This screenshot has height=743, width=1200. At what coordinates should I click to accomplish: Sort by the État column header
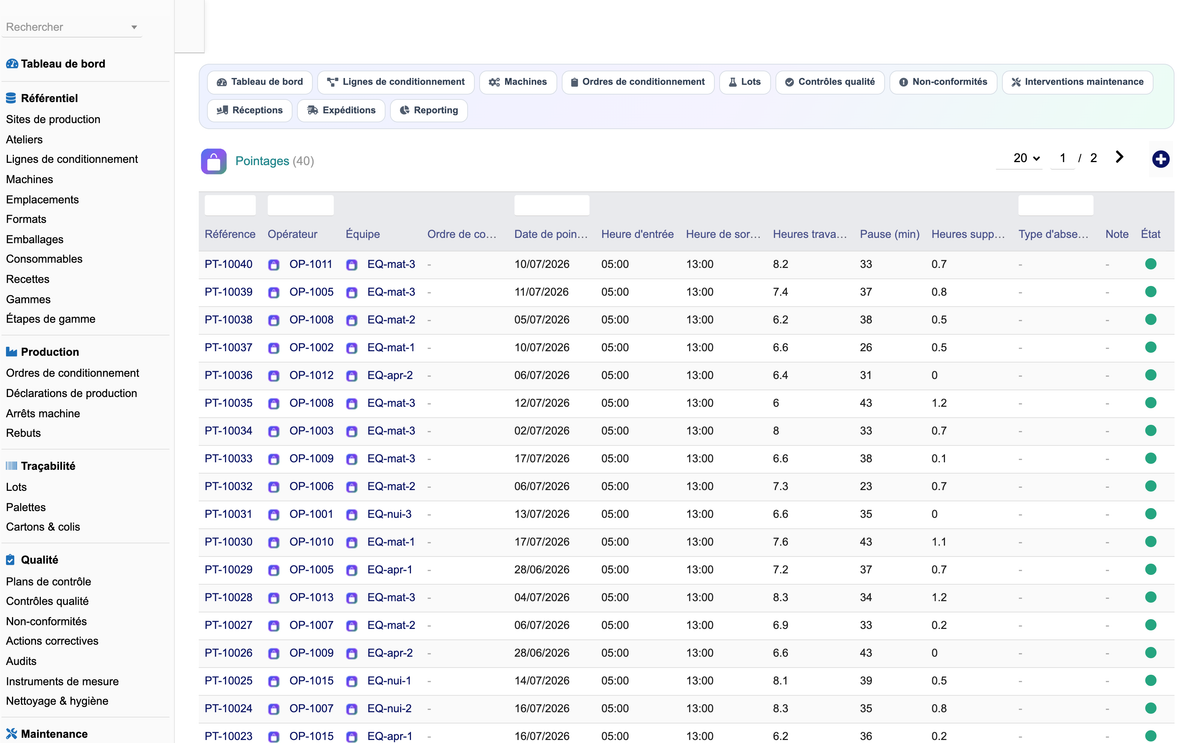[x=1151, y=234]
